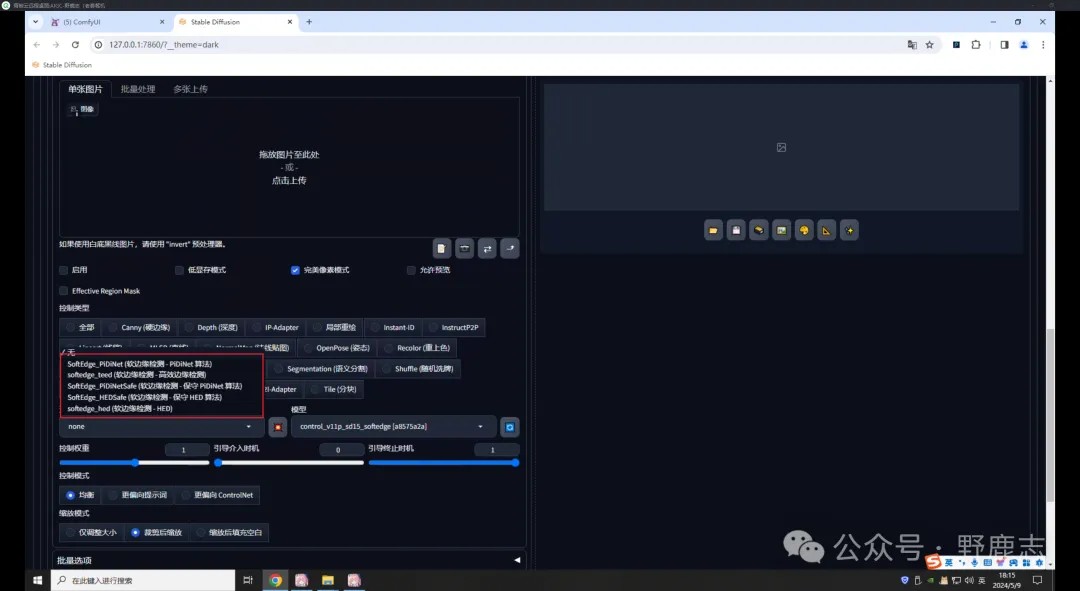The height and width of the screenshot is (591, 1080).
Task: Choose softedge_teed preprocessor option
Action: [x=136, y=375]
